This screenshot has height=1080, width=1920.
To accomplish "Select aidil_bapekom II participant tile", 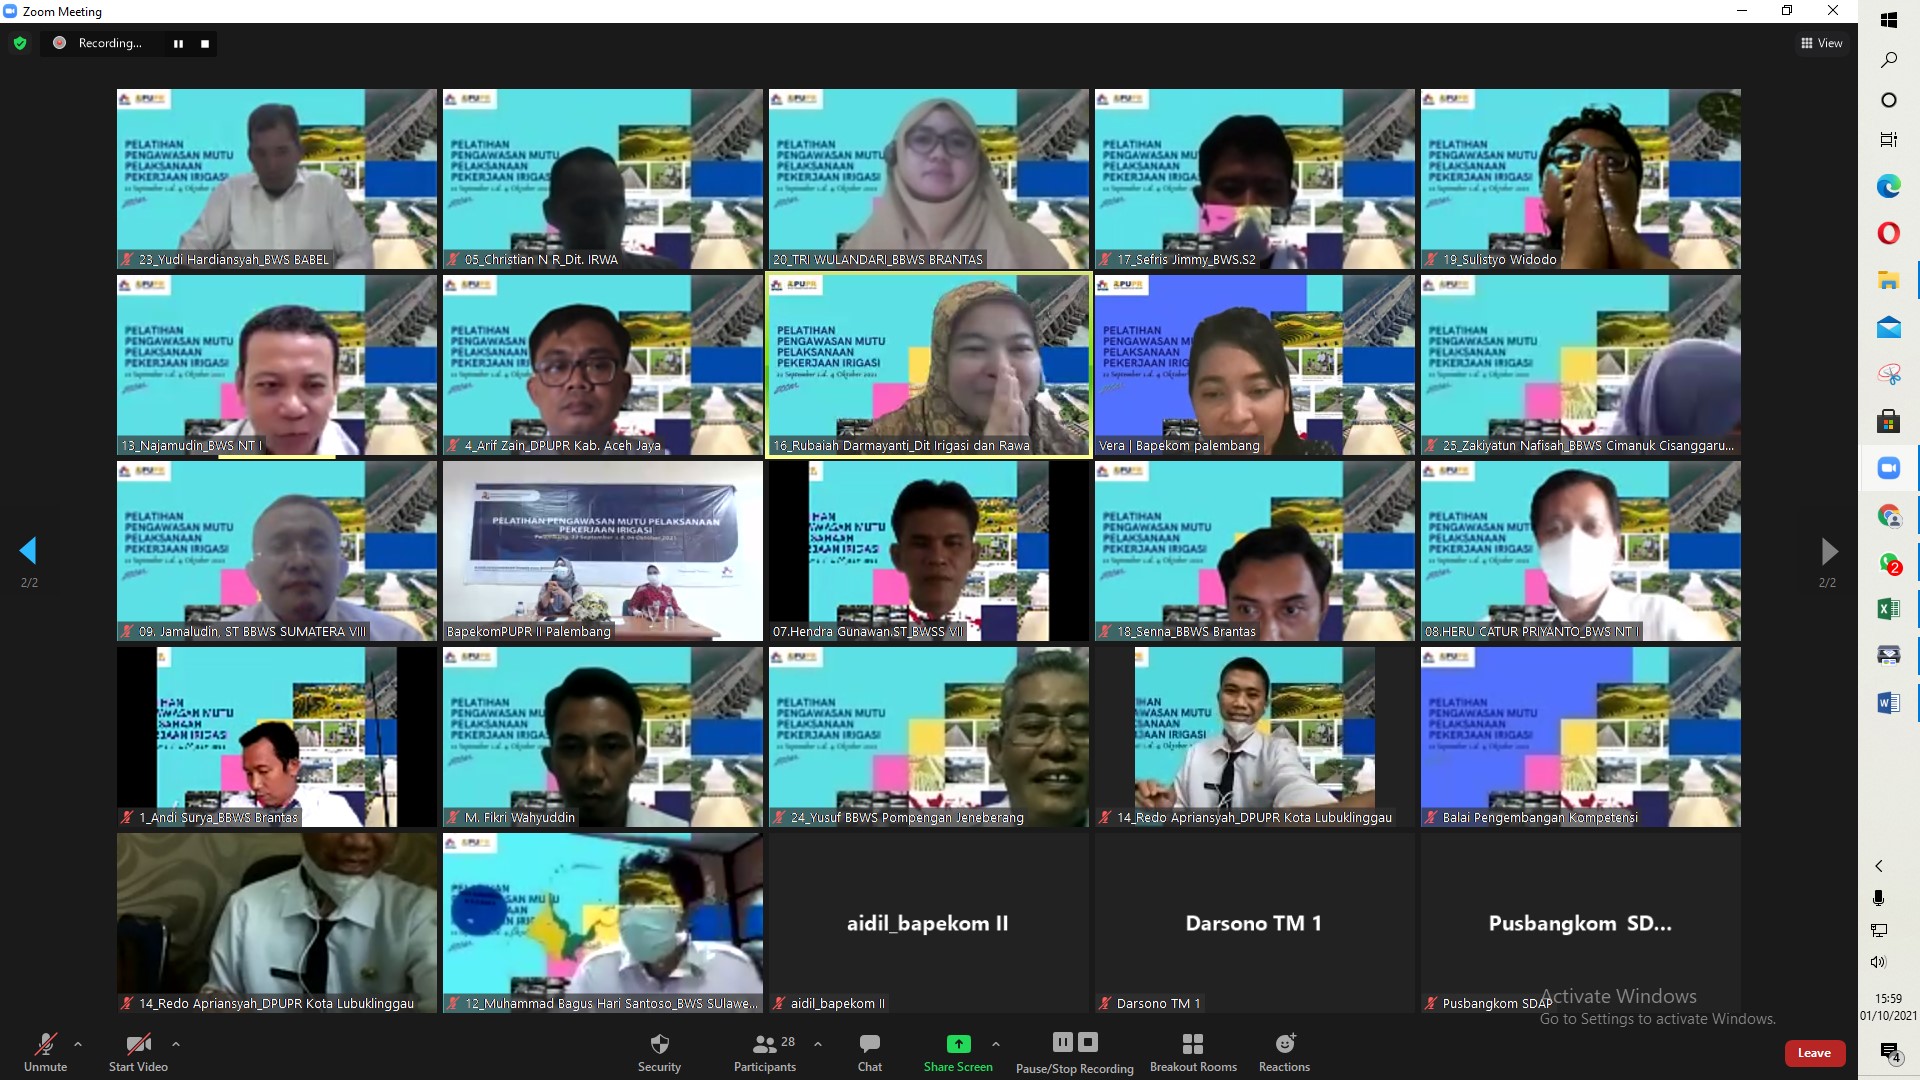I will pos(929,923).
